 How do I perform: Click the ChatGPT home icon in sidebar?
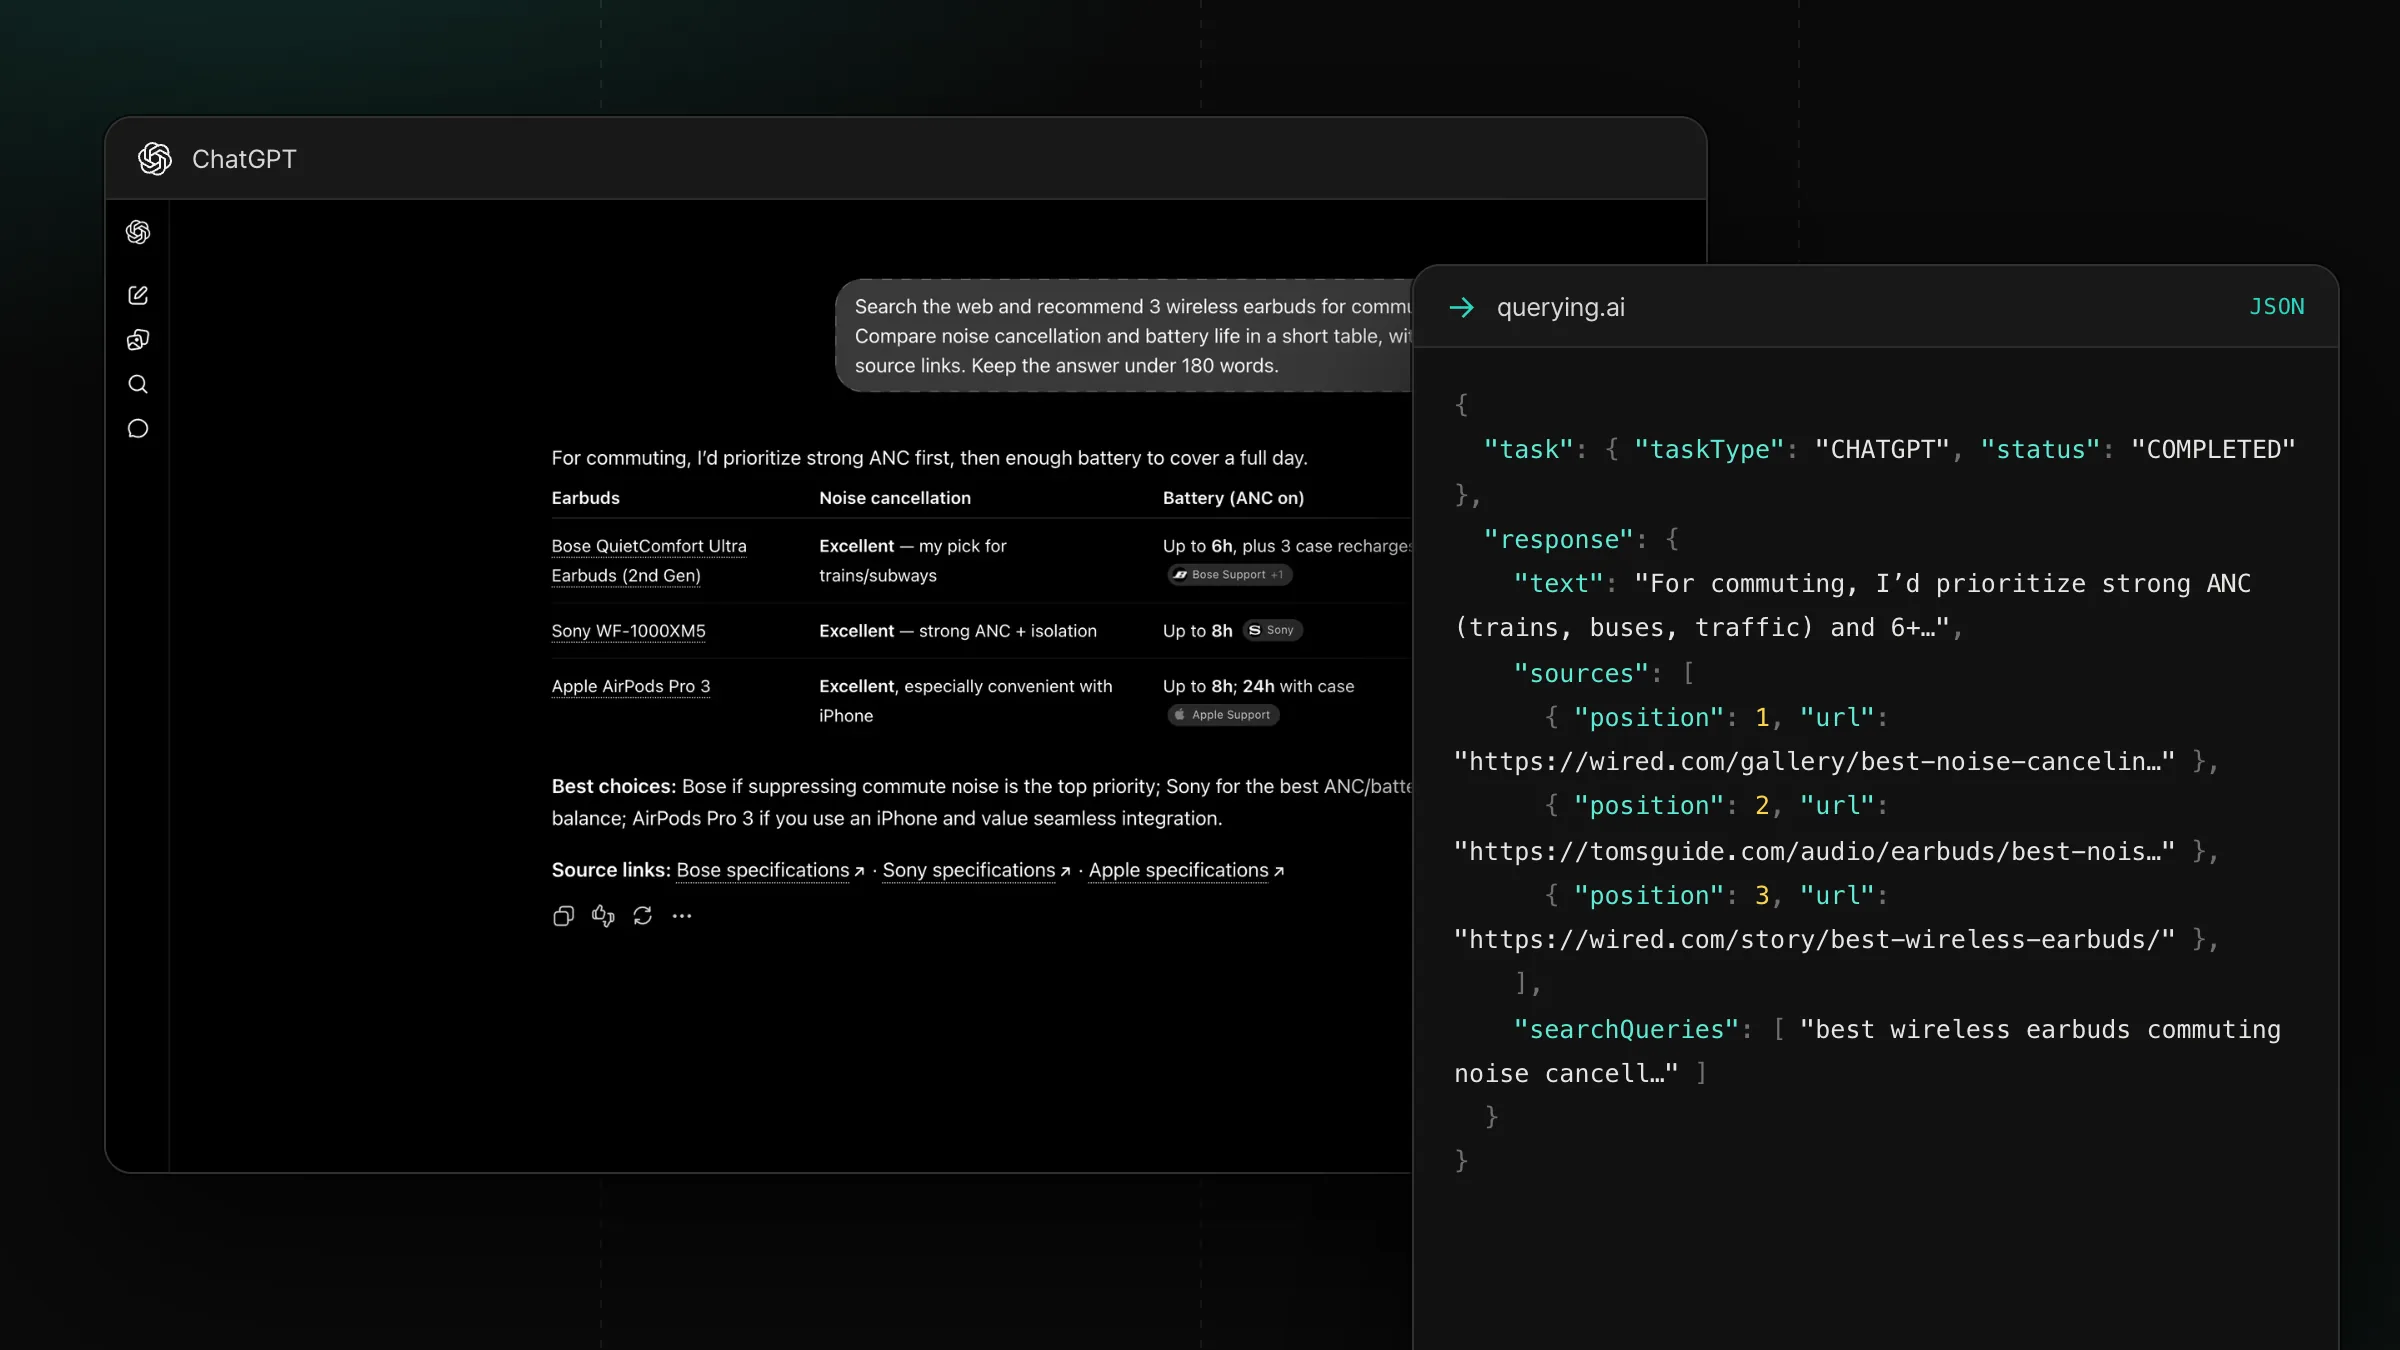(x=138, y=232)
